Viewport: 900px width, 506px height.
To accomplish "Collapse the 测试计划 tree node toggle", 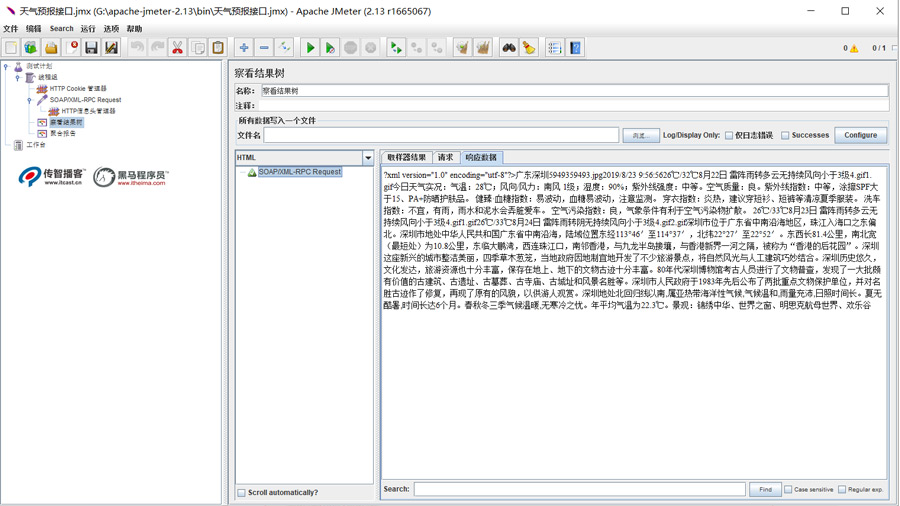I will pyautogui.click(x=6, y=67).
